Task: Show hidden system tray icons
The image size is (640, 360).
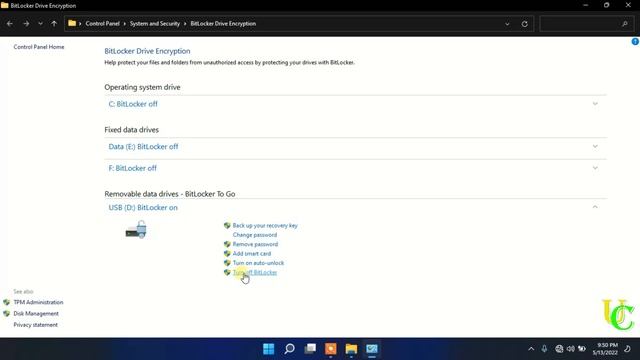Action: pyautogui.click(x=531, y=349)
